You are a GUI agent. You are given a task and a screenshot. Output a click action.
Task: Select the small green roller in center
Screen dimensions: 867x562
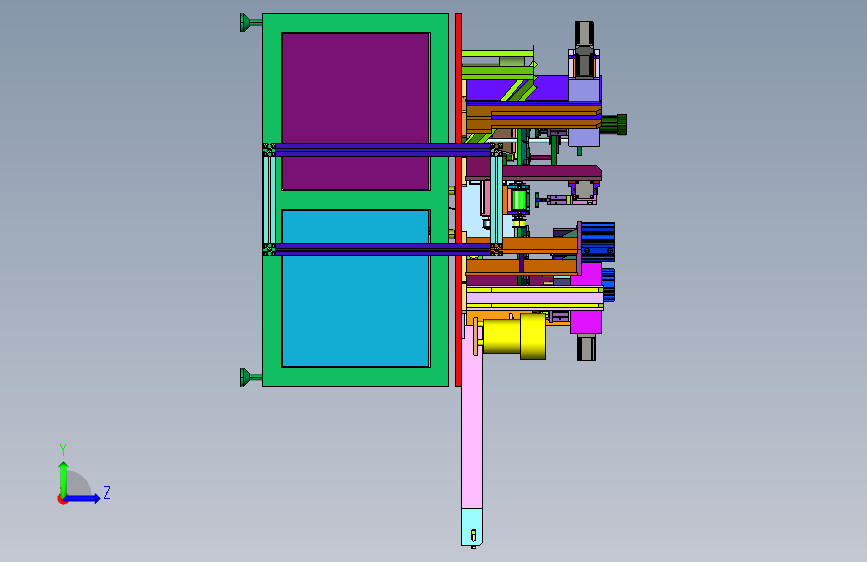(x=519, y=200)
